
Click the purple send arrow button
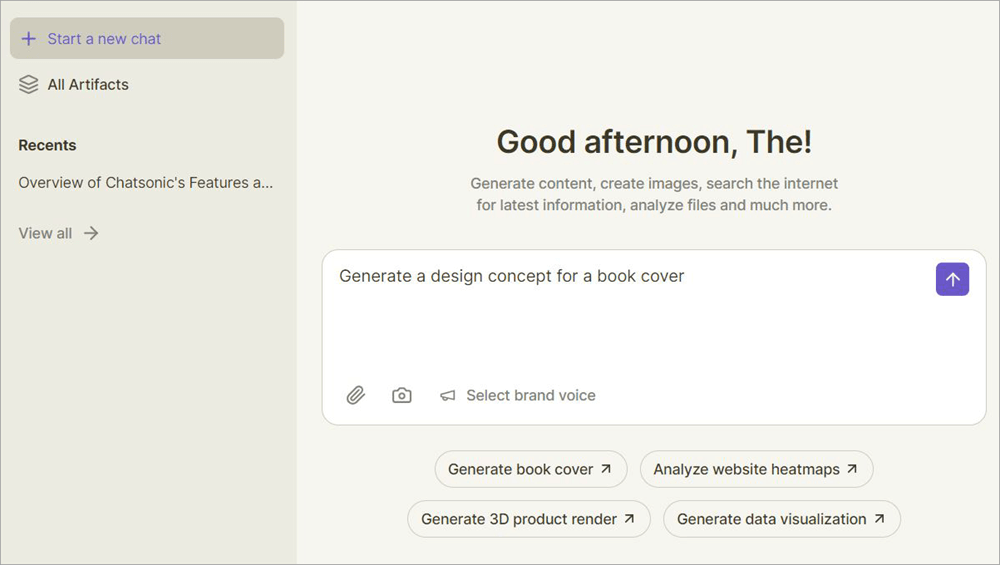coord(952,279)
